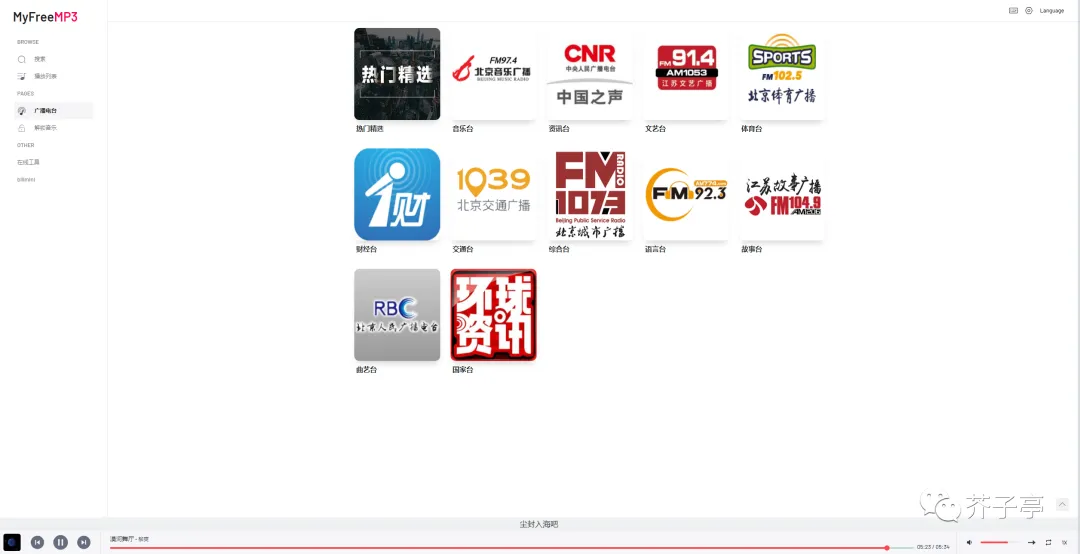
Task: Skip to the previous track
Action: click(38, 543)
